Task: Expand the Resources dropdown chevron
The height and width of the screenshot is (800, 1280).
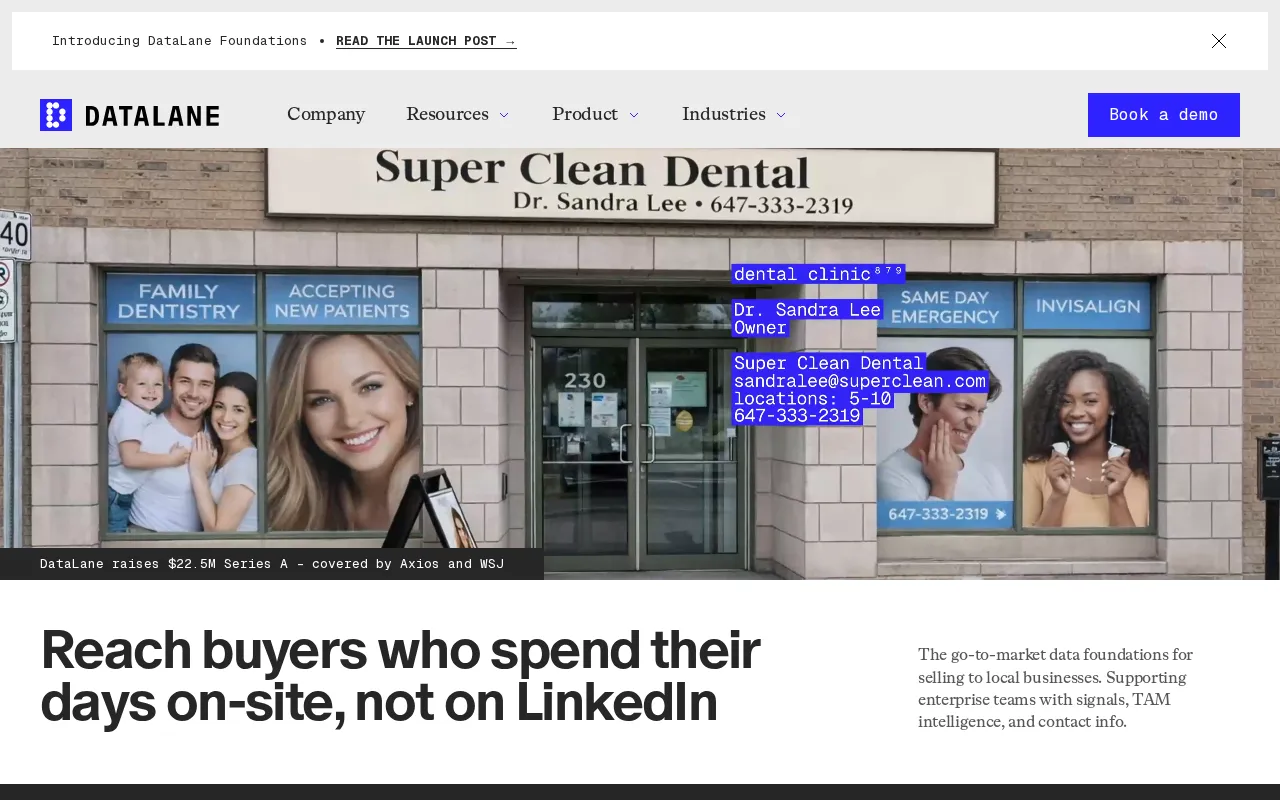Action: pyautogui.click(x=504, y=115)
